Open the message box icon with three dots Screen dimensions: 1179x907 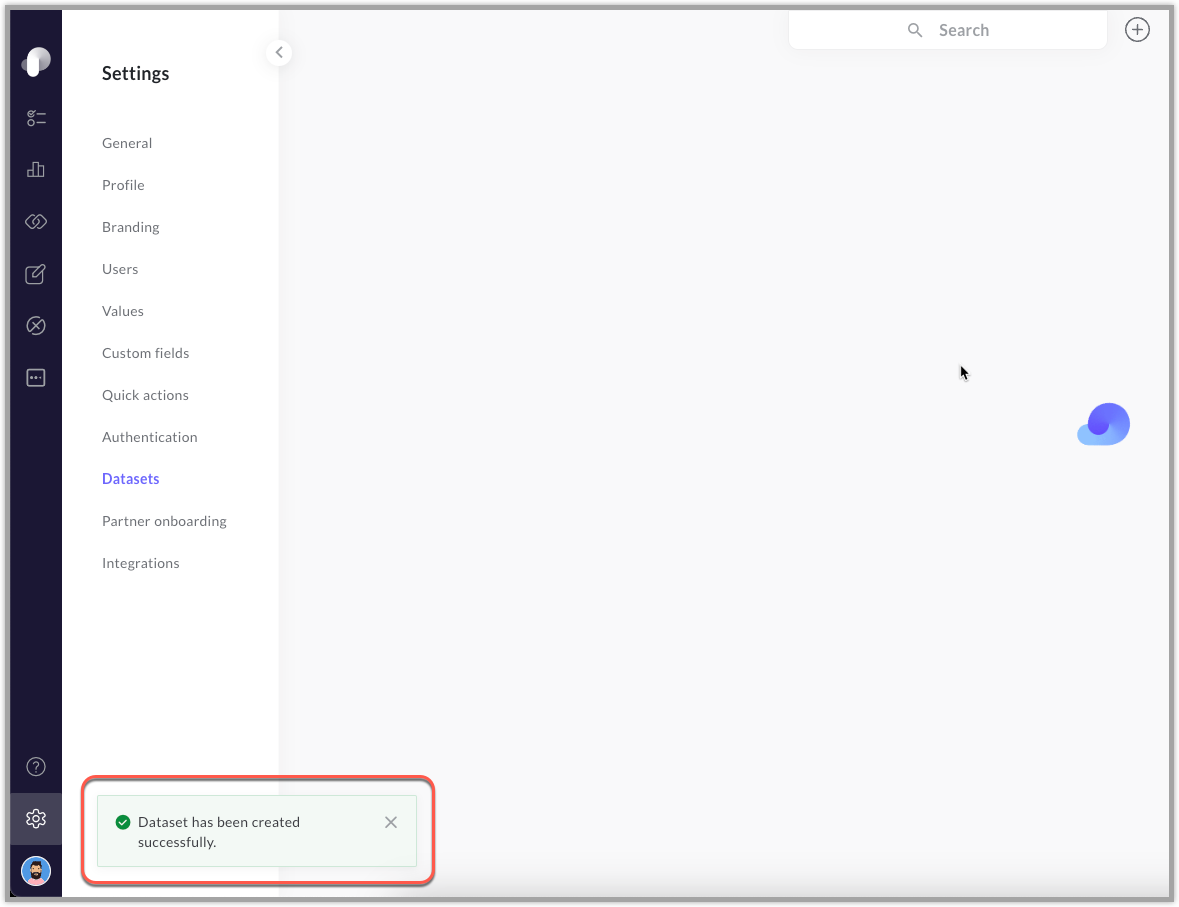click(36, 378)
